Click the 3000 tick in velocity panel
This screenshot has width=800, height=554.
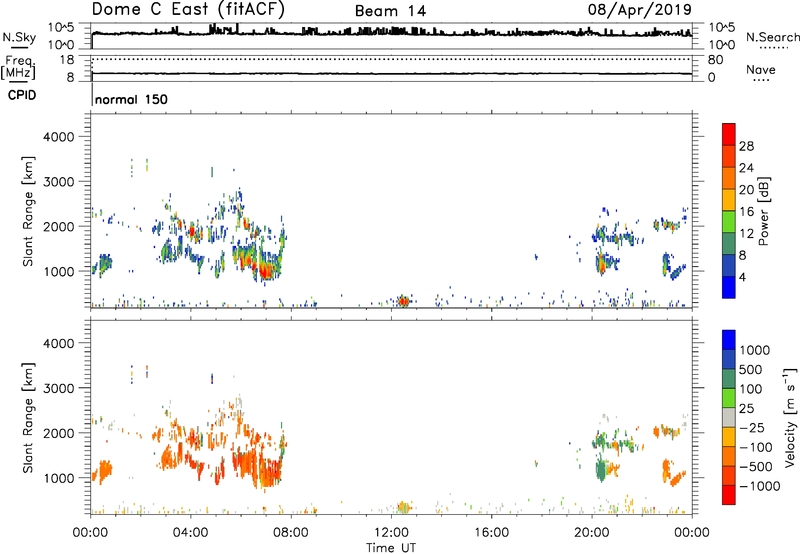[58, 388]
